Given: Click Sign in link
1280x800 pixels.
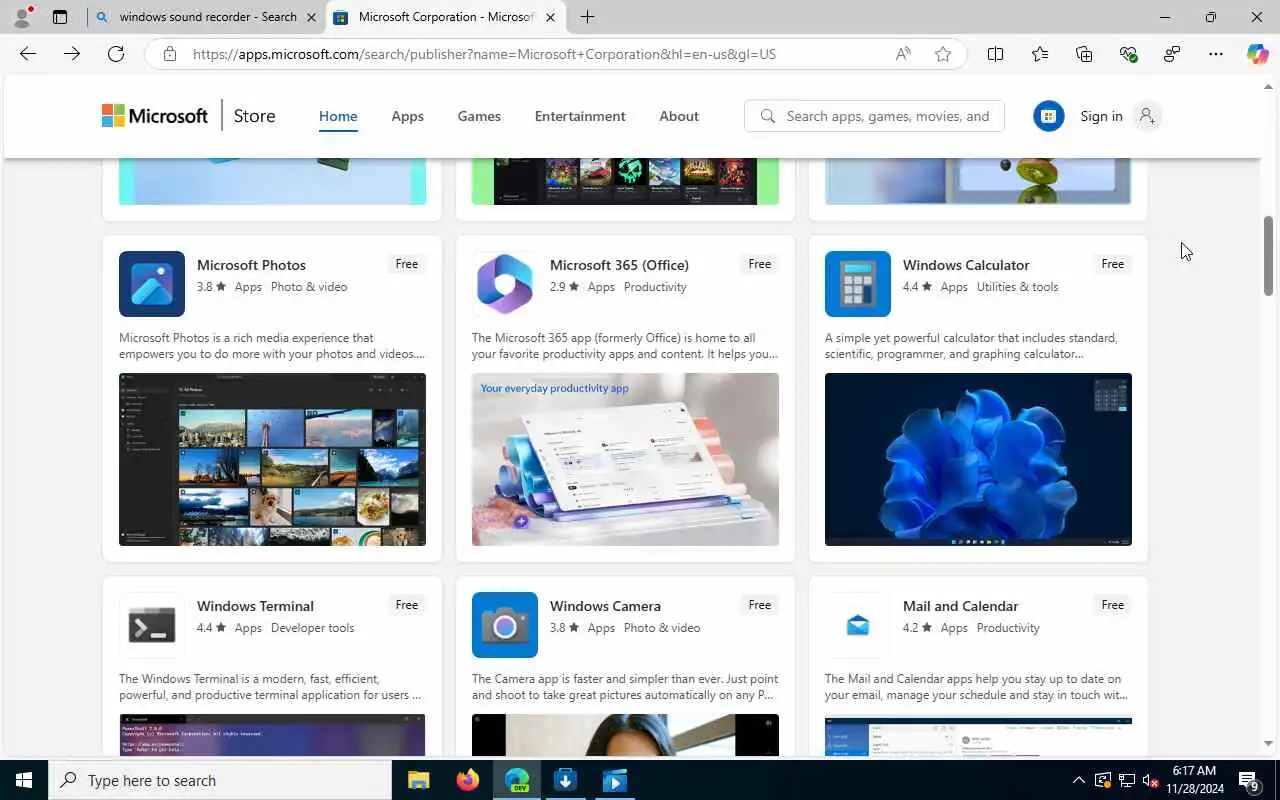Looking at the screenshot, I should point(1101,116).
